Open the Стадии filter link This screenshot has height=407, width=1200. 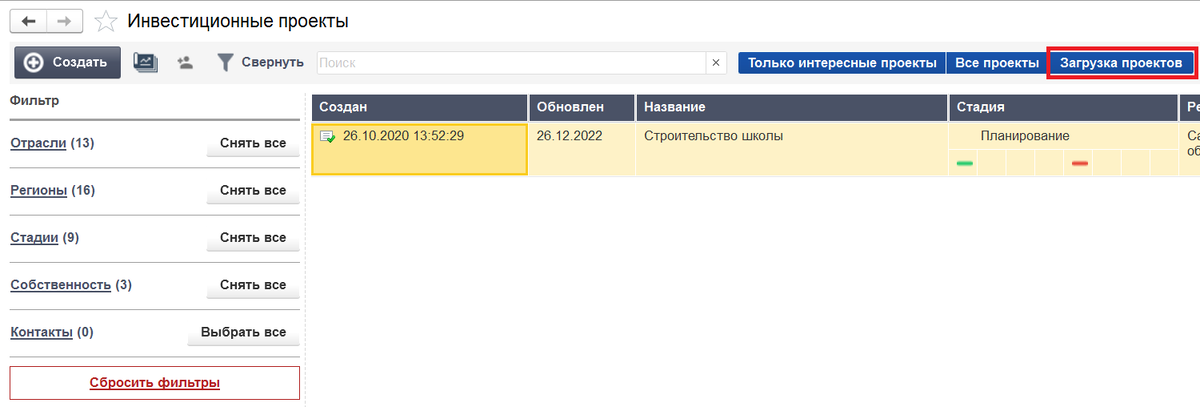click(x=34, y=237)
